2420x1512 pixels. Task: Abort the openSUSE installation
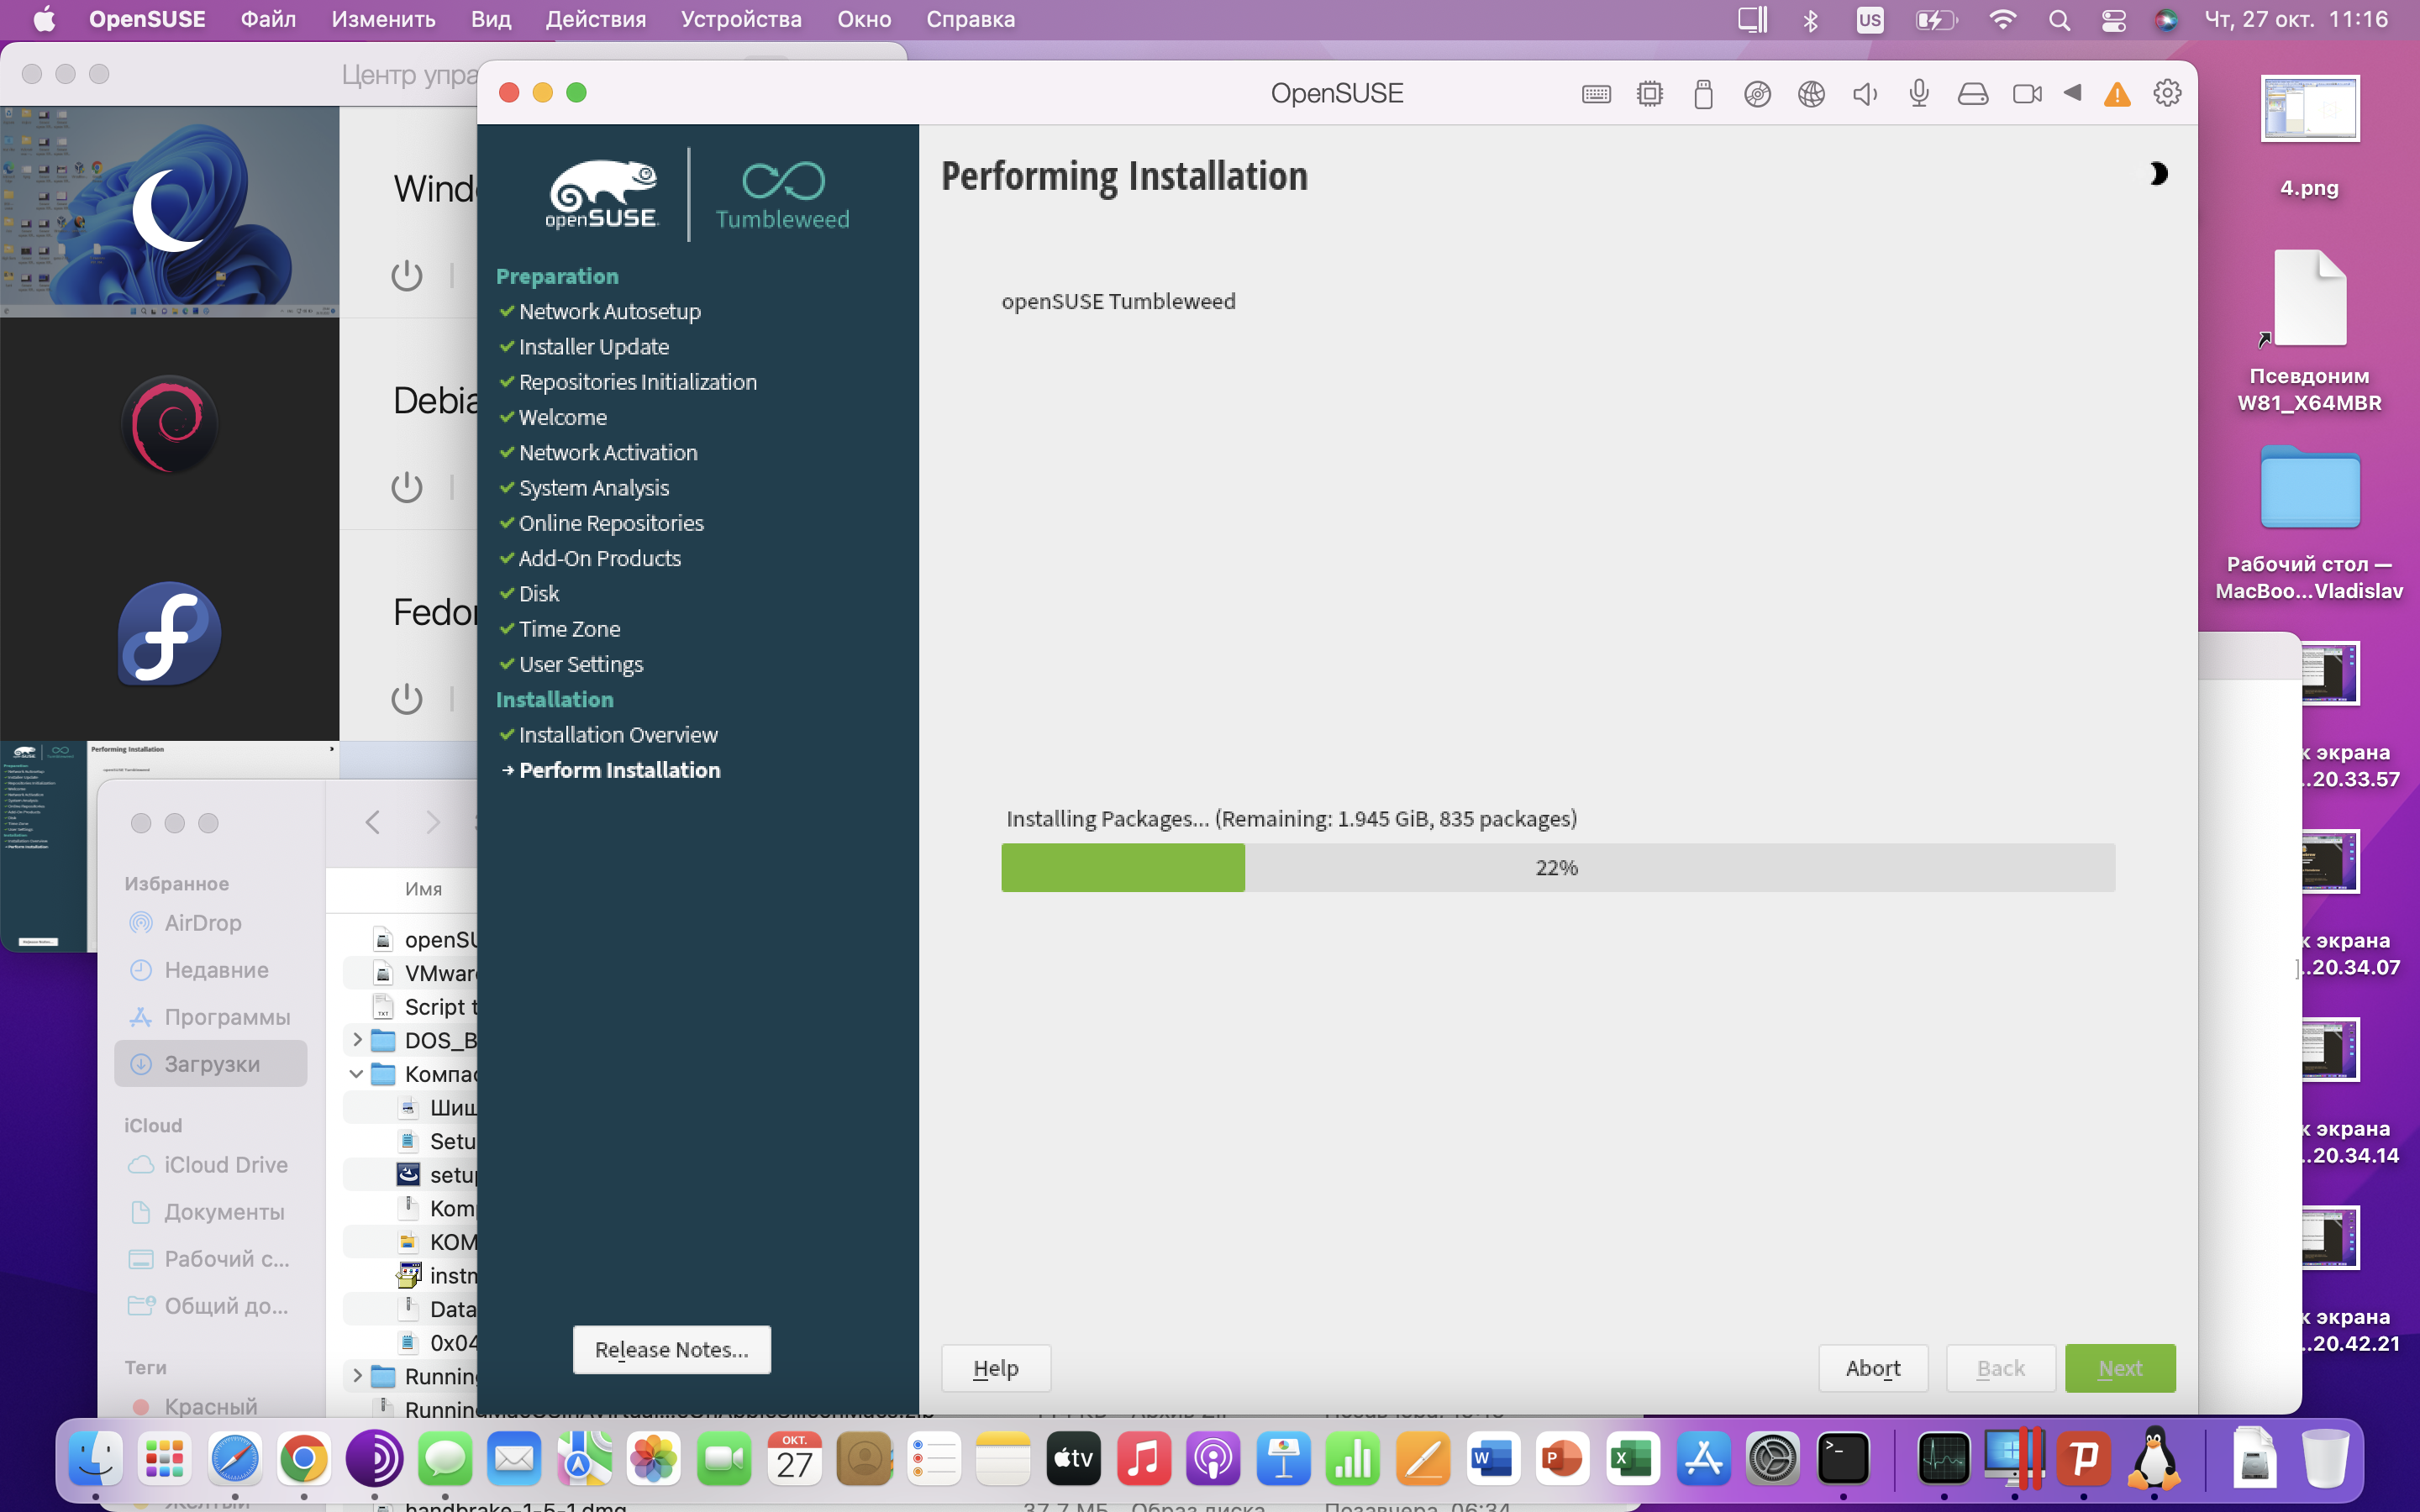pyautogui.click(x=1873, y=1368)
